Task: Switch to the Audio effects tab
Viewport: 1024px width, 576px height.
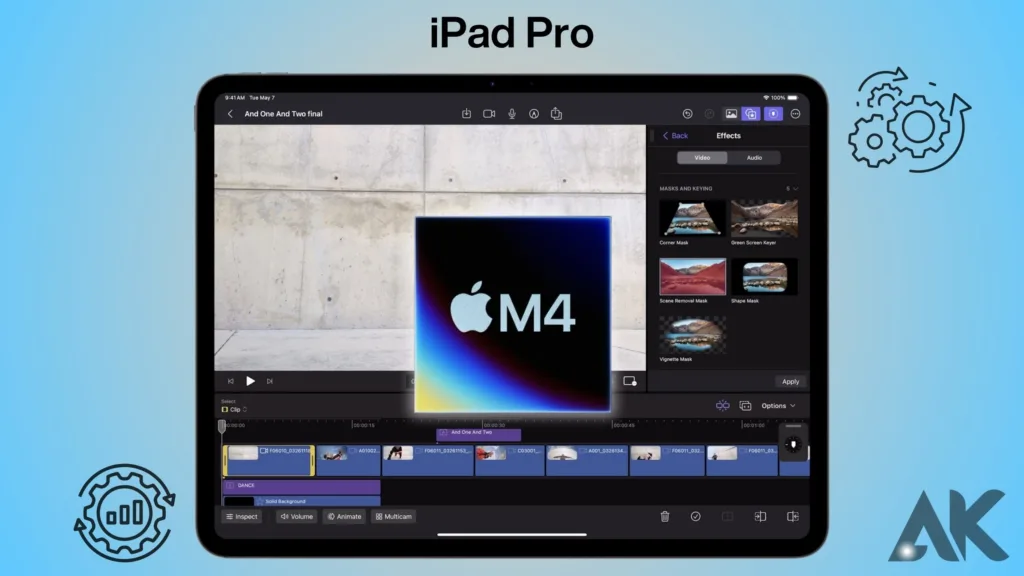Action: (x=754, y=158)
